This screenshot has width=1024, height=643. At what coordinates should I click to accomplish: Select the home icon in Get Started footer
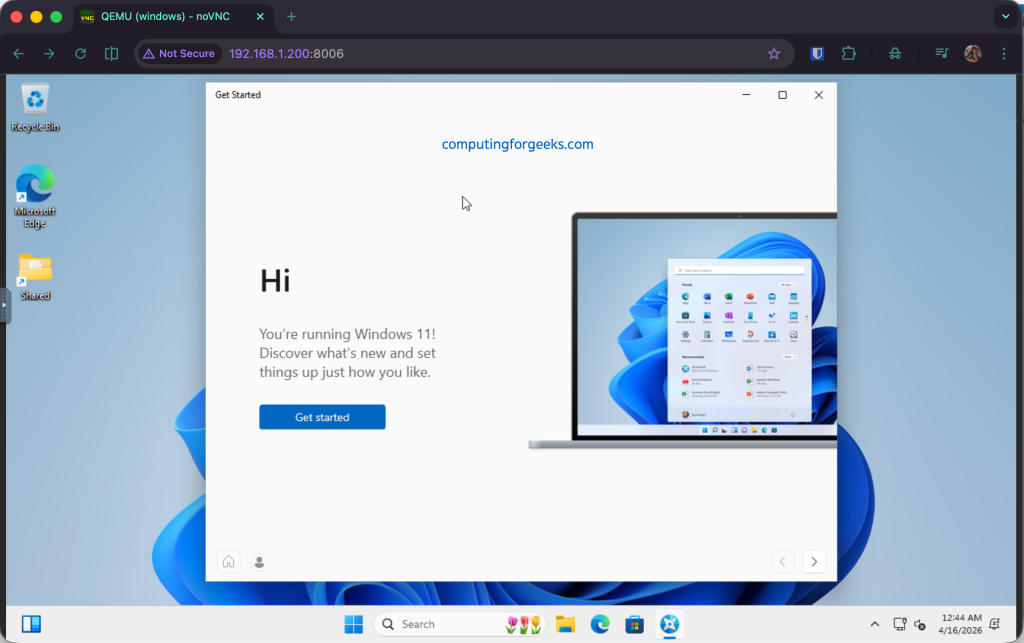[228, 561]
